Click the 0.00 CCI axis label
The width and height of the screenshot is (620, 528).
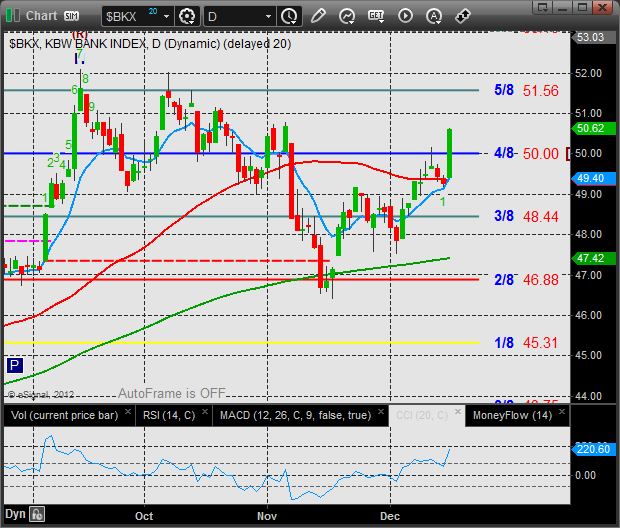(x=585, y=475)
